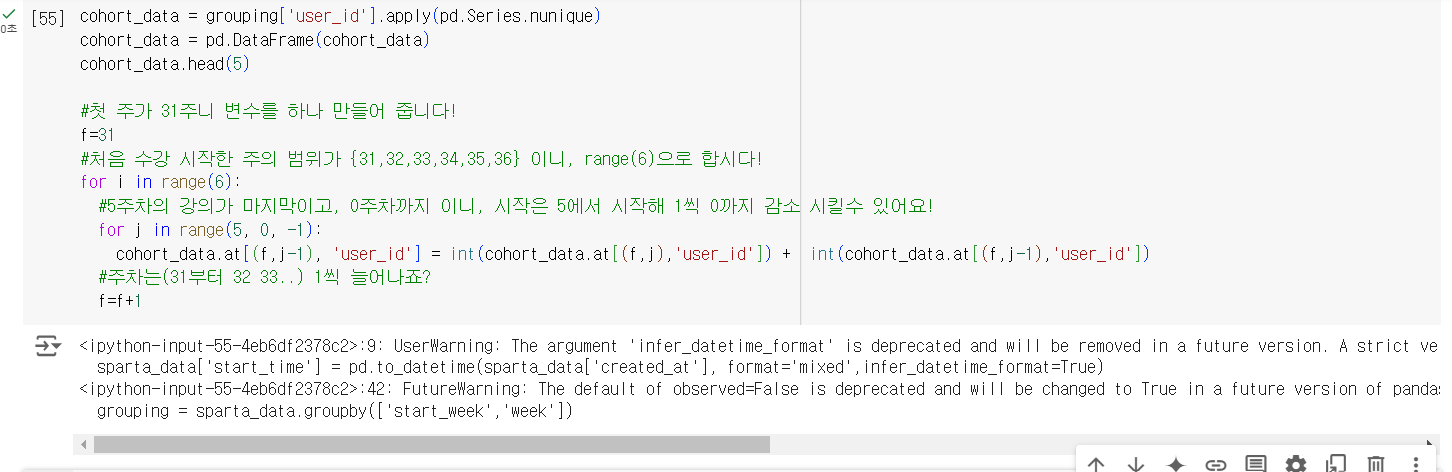Click horizontal scrollbar thumb under output
1452x472 pixels.
pos(431,443)
